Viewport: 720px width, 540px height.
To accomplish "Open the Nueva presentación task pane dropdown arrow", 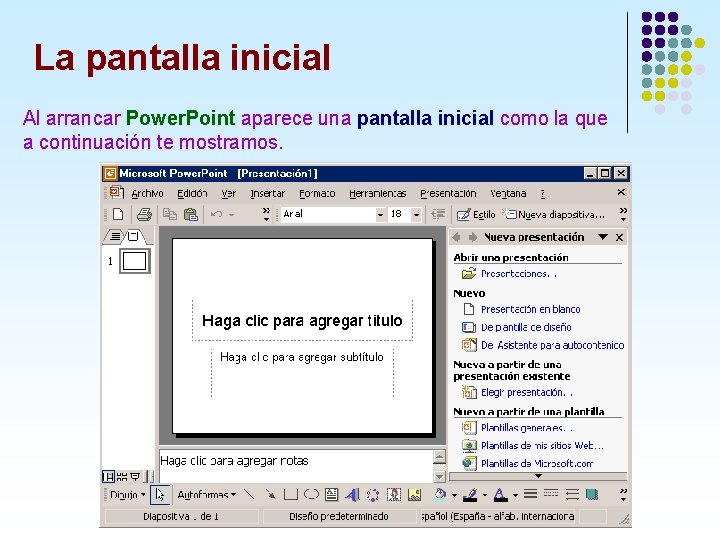I will point(603,237).
